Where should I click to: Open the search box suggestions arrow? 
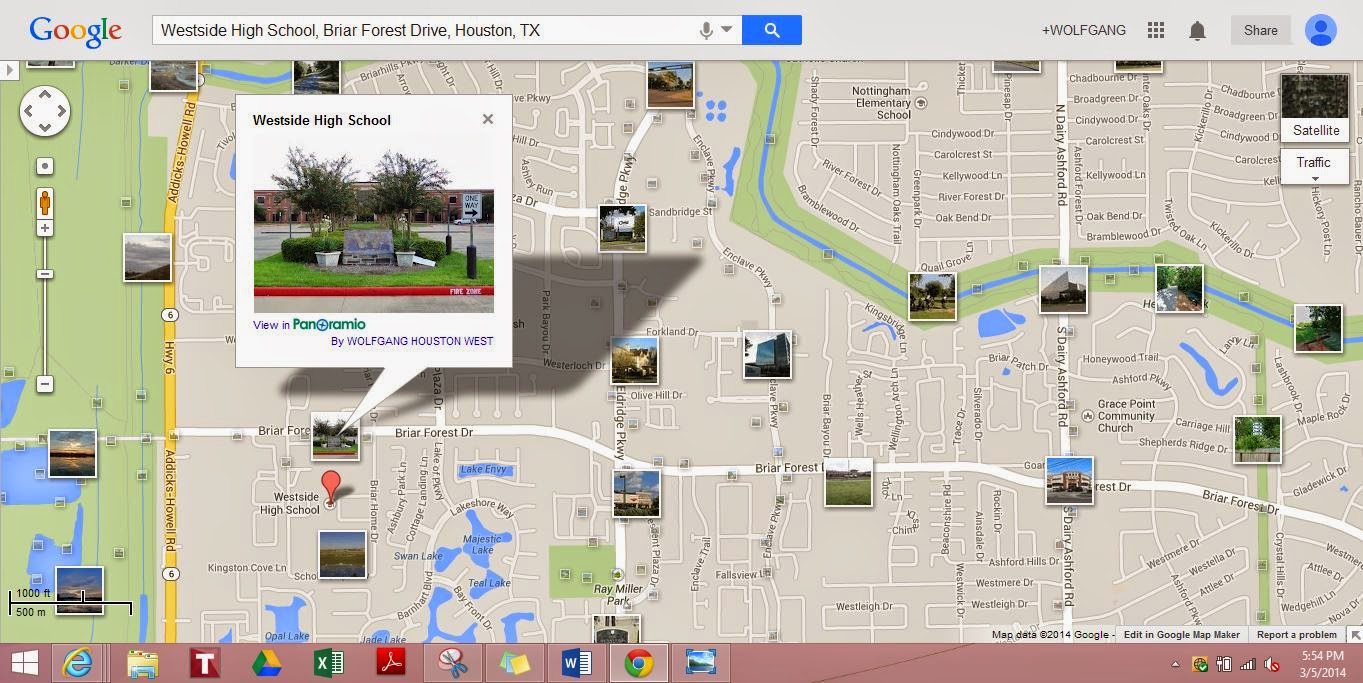pyautogui.click(x=727, y=30)
